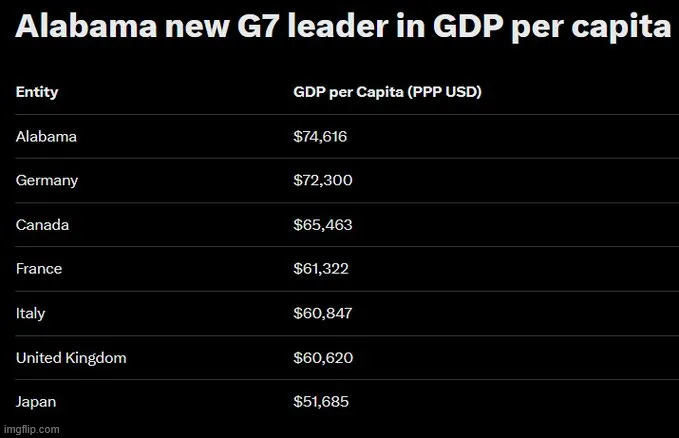Image resolution: width=679 pixels, height=438 pixels.
Task: Click the $72,300 GDP value
Action: click(x=322, y=181)
